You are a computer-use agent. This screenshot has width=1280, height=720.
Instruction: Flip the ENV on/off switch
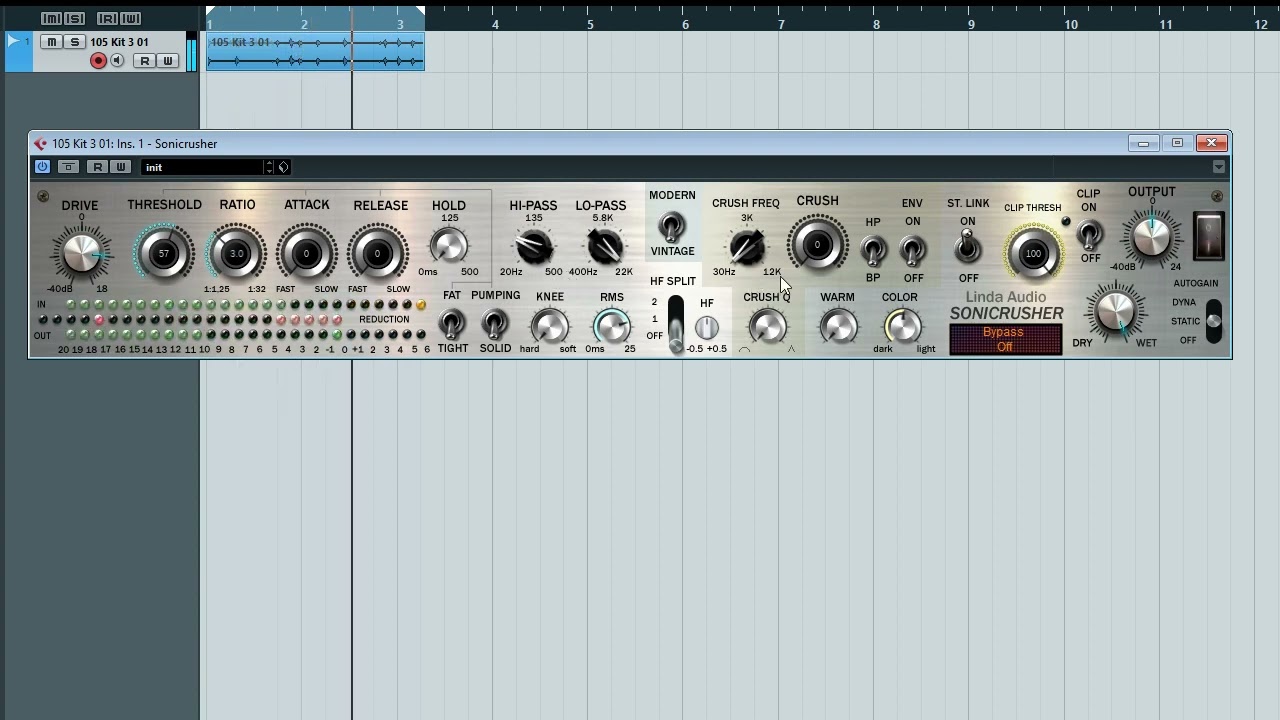(x=912, y=249)
